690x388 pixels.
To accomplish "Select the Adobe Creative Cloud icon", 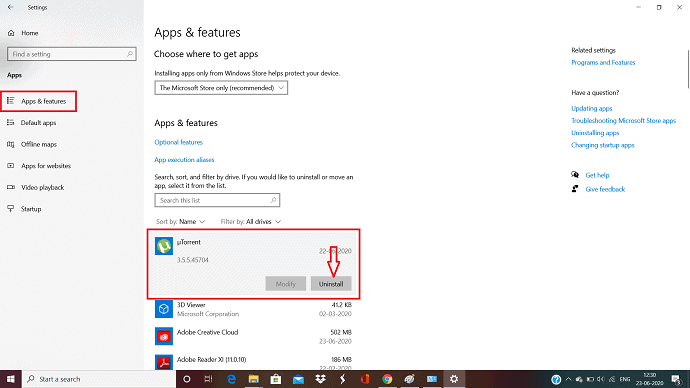I will pyautogui.click(x=164, y=337).
